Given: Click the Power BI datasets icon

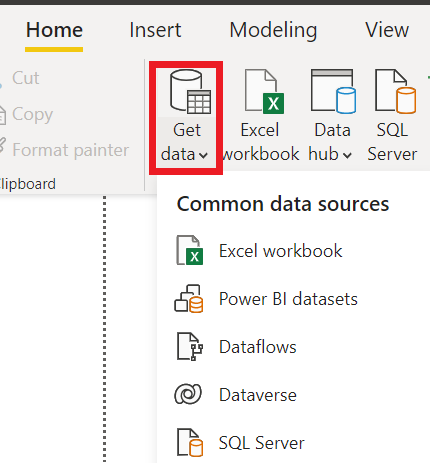Looking at the screenshot, I should [x=189, y=298].
